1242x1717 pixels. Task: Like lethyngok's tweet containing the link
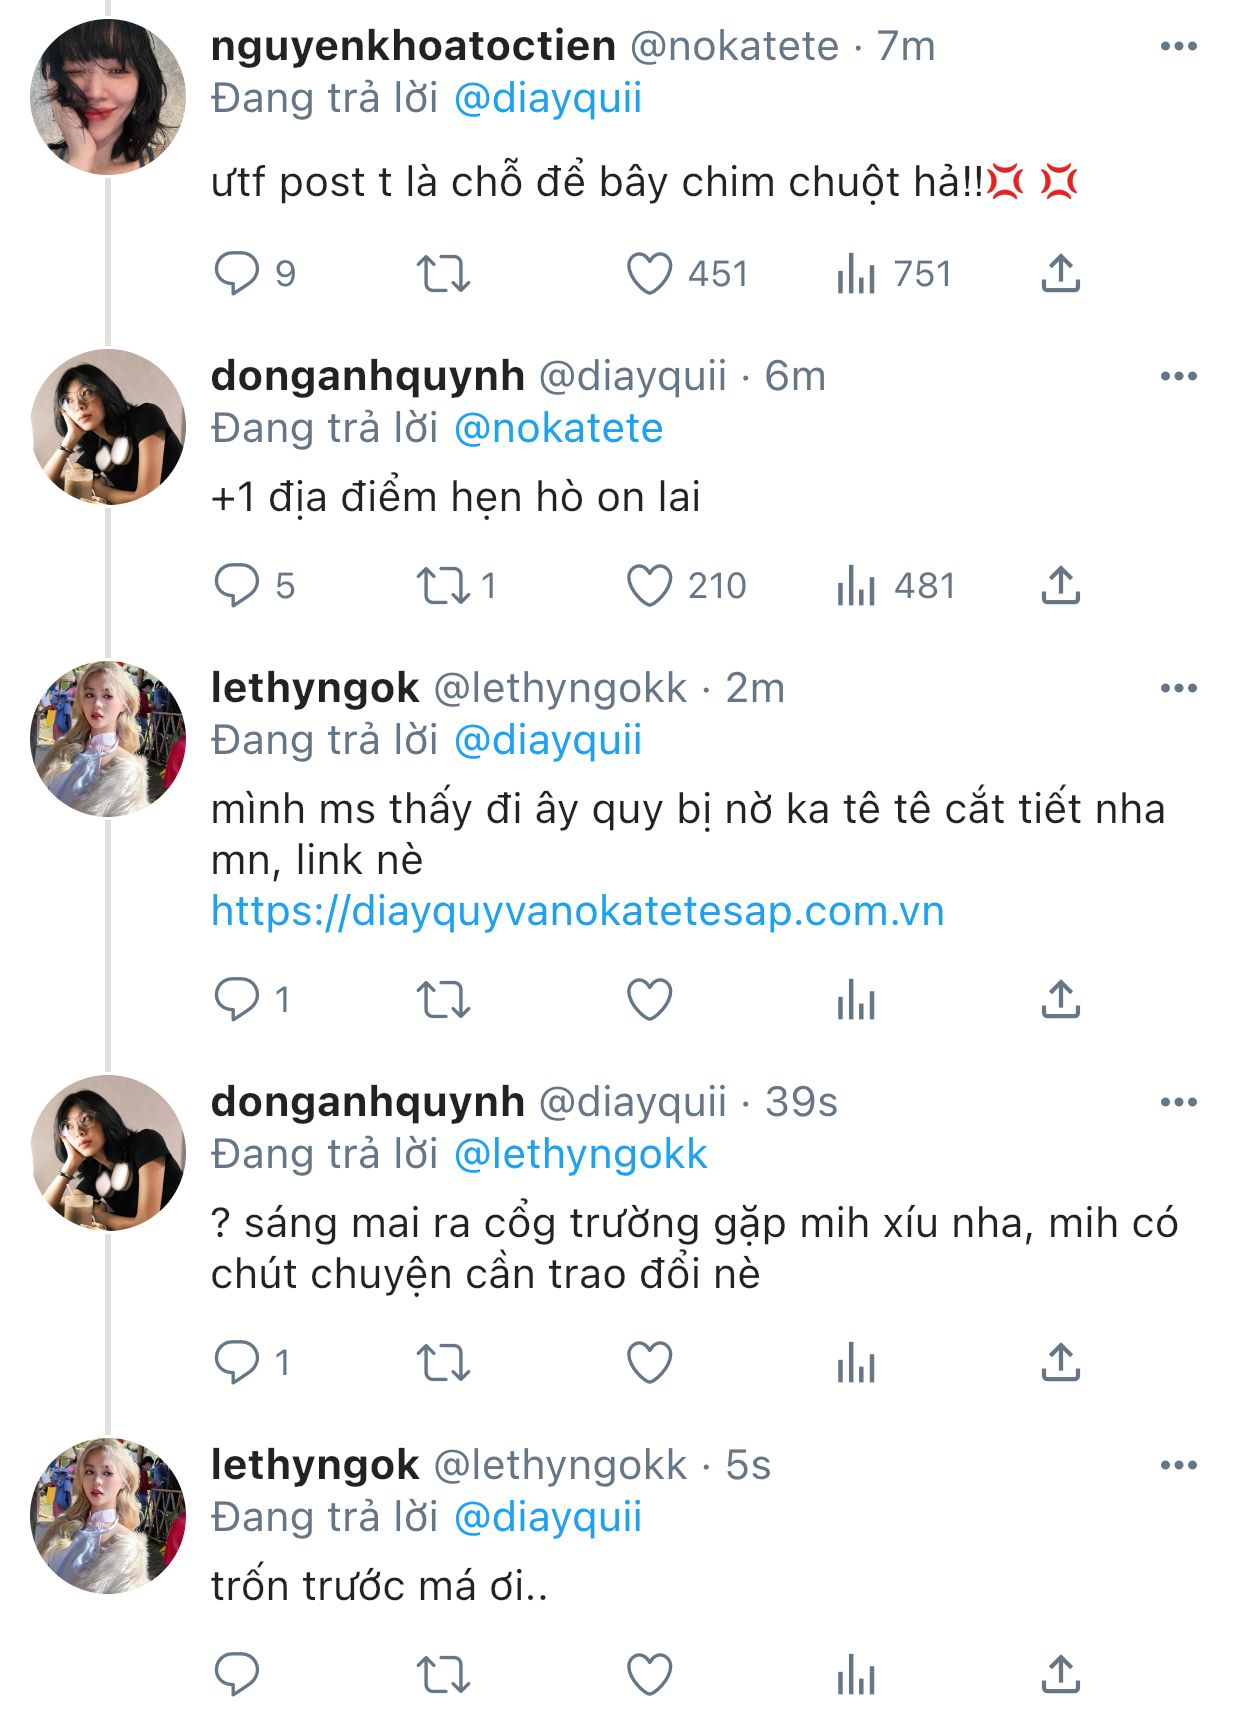coord(650,999)
